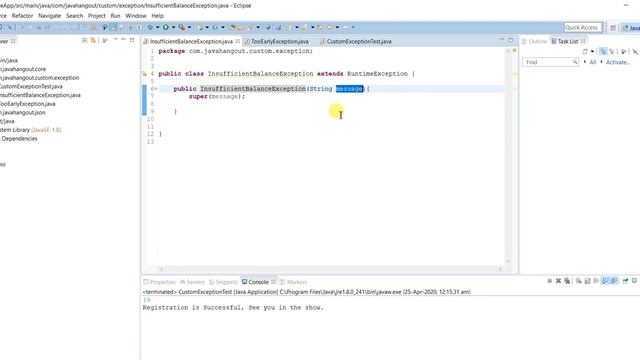Click the Previous Annotation toolbar icon
The width and height of the screenshot is (640, 360).
point(304,27)
